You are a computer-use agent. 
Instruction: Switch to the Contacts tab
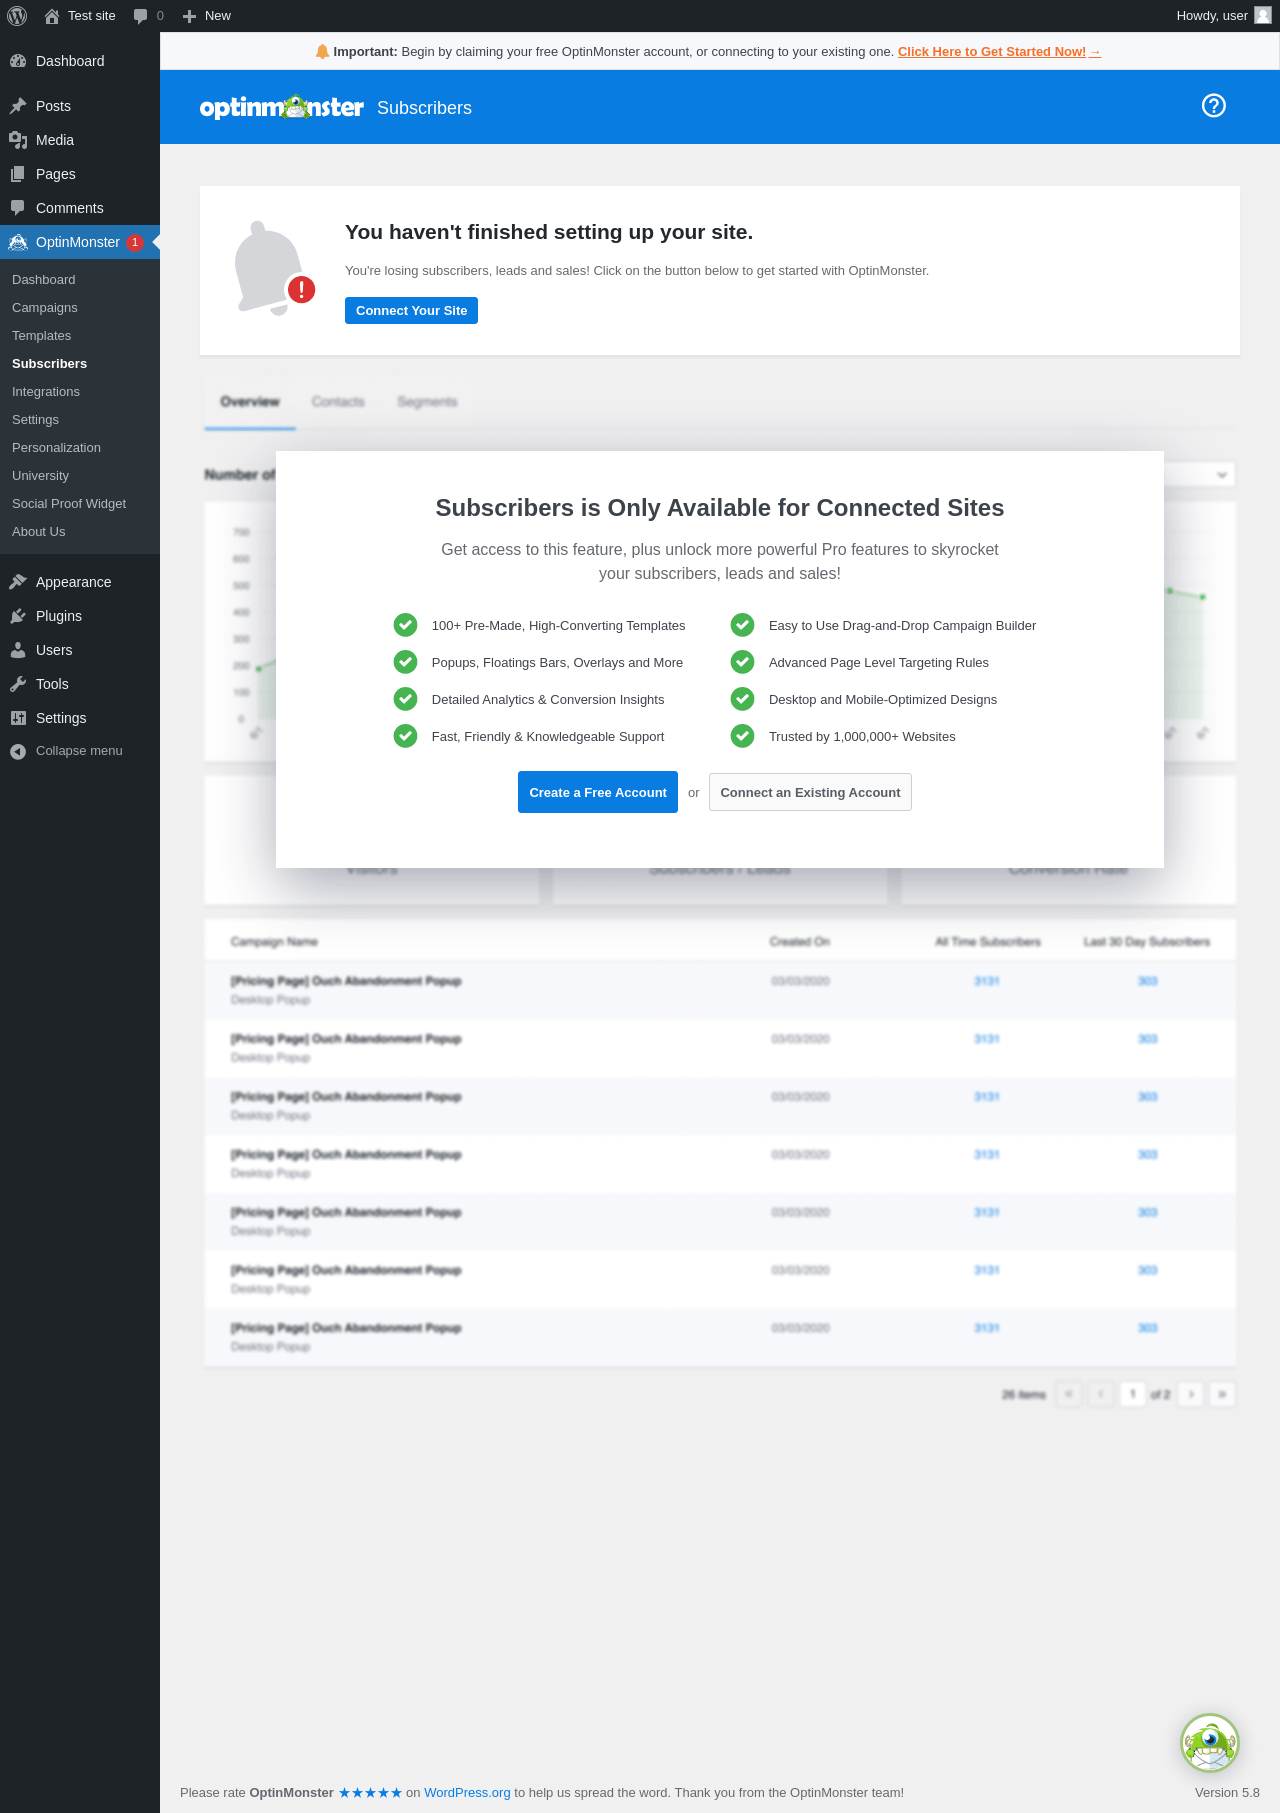pos(338,402)
